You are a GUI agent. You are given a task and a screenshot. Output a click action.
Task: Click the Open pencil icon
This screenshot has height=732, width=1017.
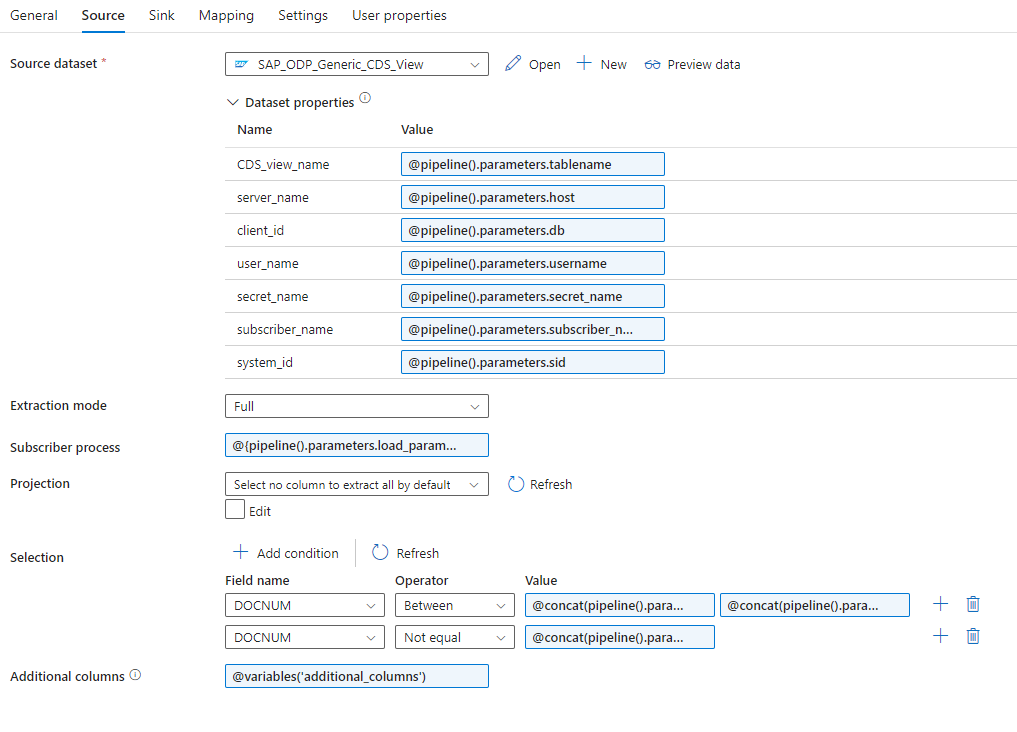point(514,64)
